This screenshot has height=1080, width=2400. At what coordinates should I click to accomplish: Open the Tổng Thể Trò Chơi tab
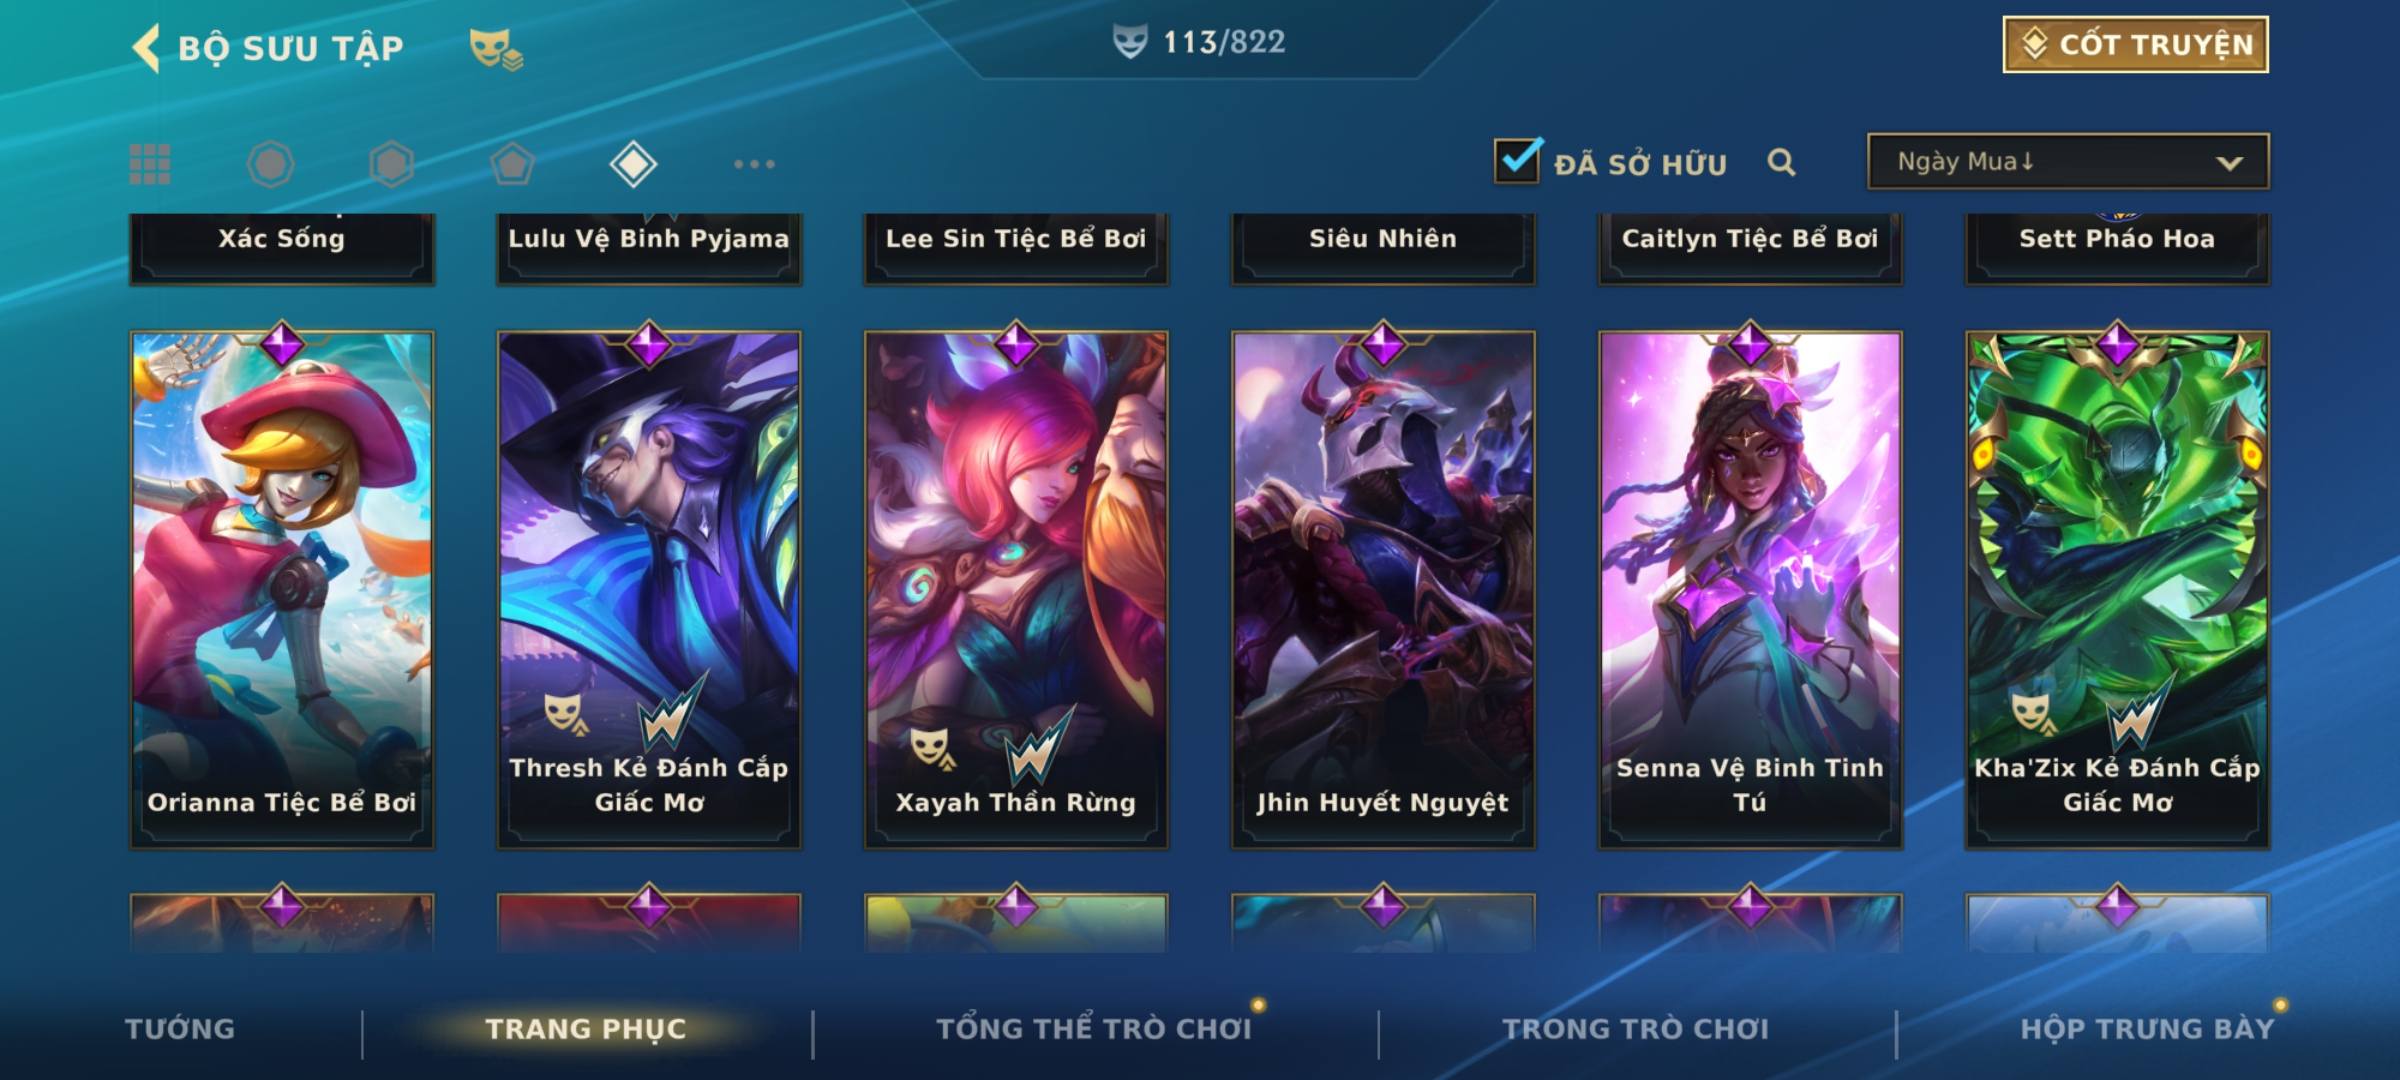coord(1094,1029)
